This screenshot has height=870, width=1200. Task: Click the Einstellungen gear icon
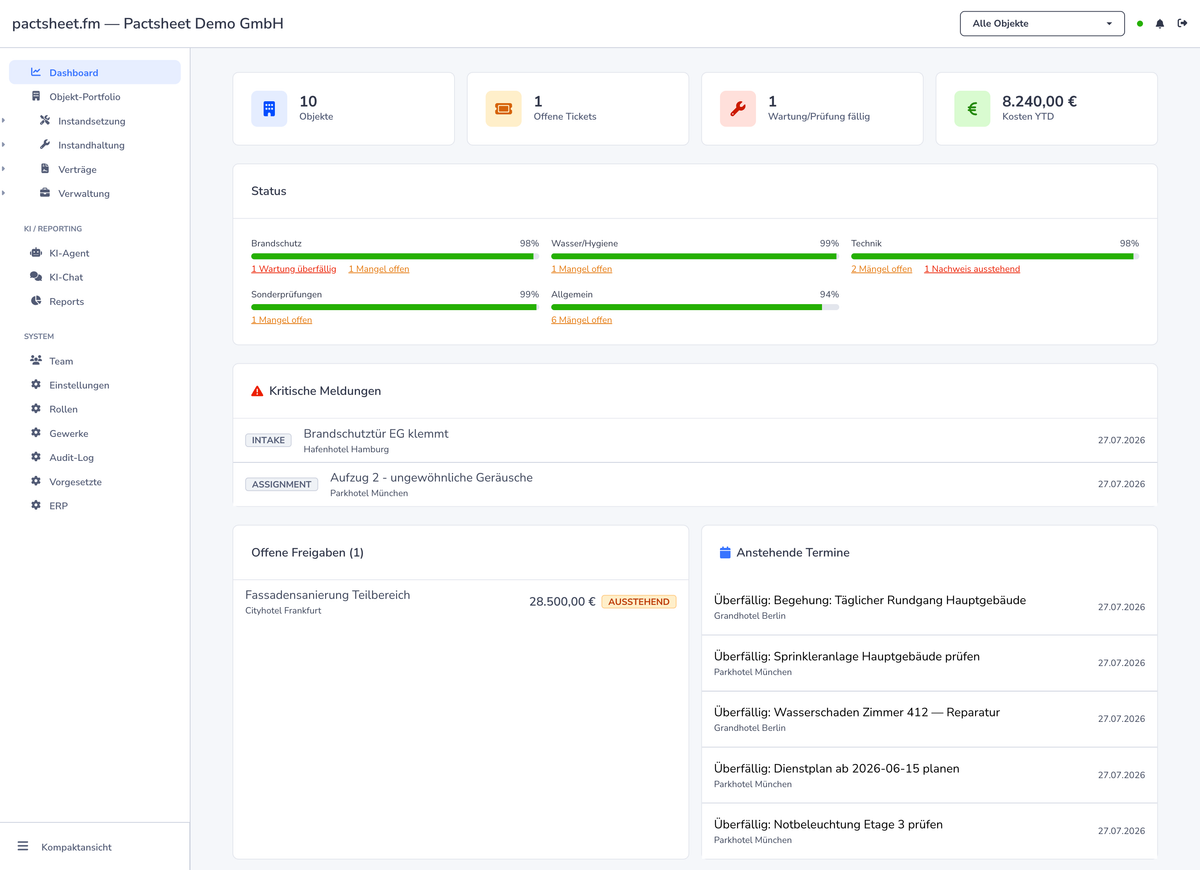coord(36,385)
